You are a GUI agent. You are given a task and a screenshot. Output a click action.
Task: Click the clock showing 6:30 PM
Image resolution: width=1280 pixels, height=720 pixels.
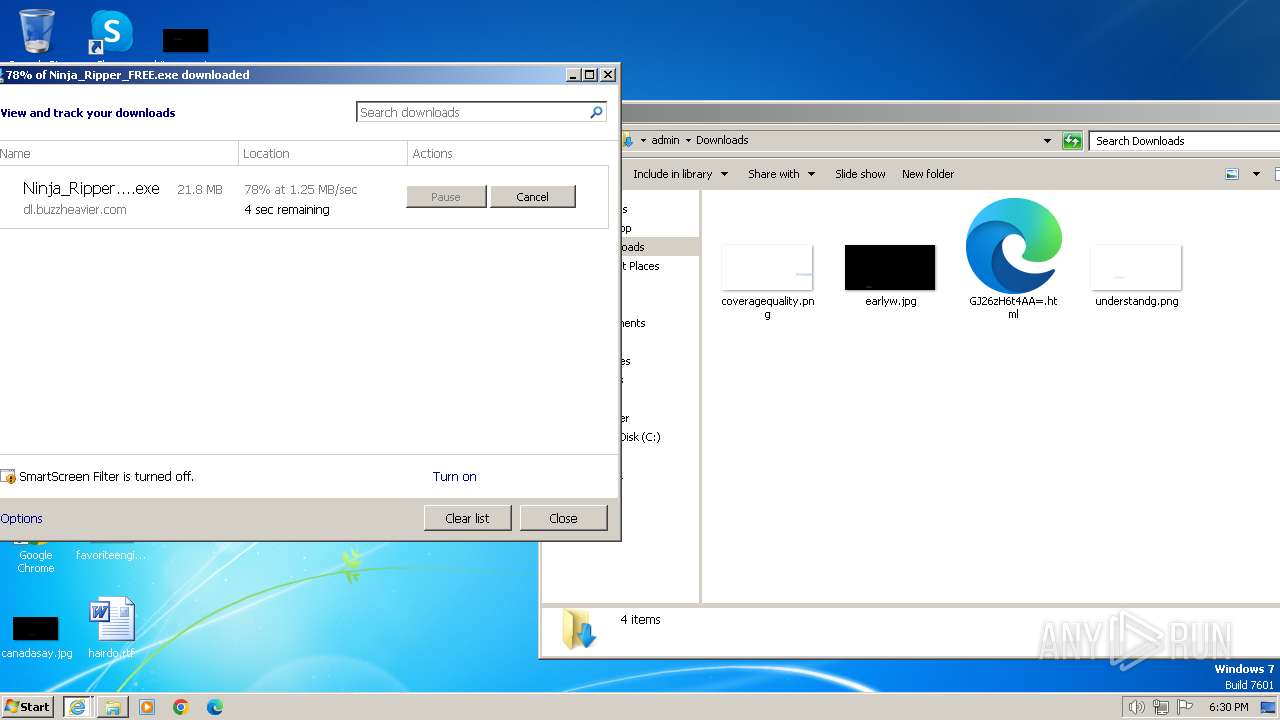click(x=1228, y=707)
